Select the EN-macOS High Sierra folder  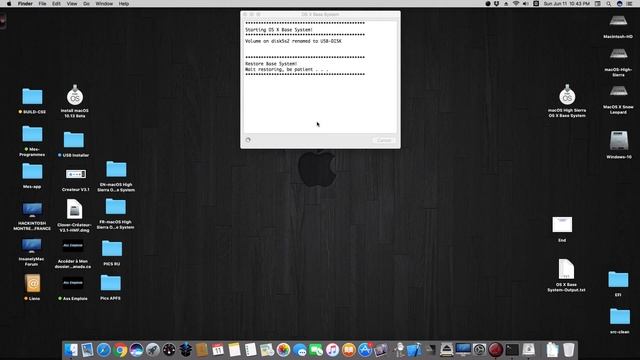point(116,169)
